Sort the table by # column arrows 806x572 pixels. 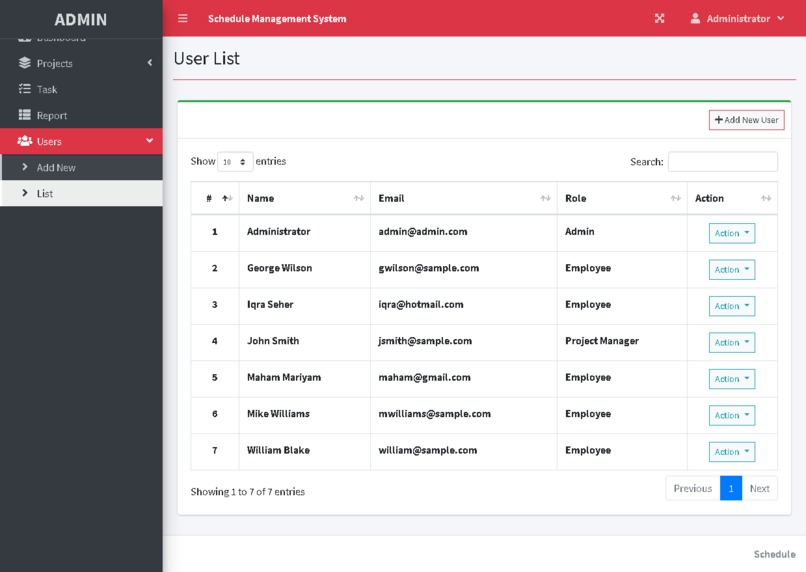(227, 198)
